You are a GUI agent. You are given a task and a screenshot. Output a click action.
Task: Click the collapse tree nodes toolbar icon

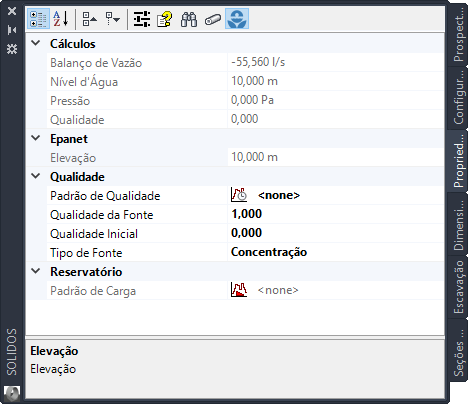(89, 19)
